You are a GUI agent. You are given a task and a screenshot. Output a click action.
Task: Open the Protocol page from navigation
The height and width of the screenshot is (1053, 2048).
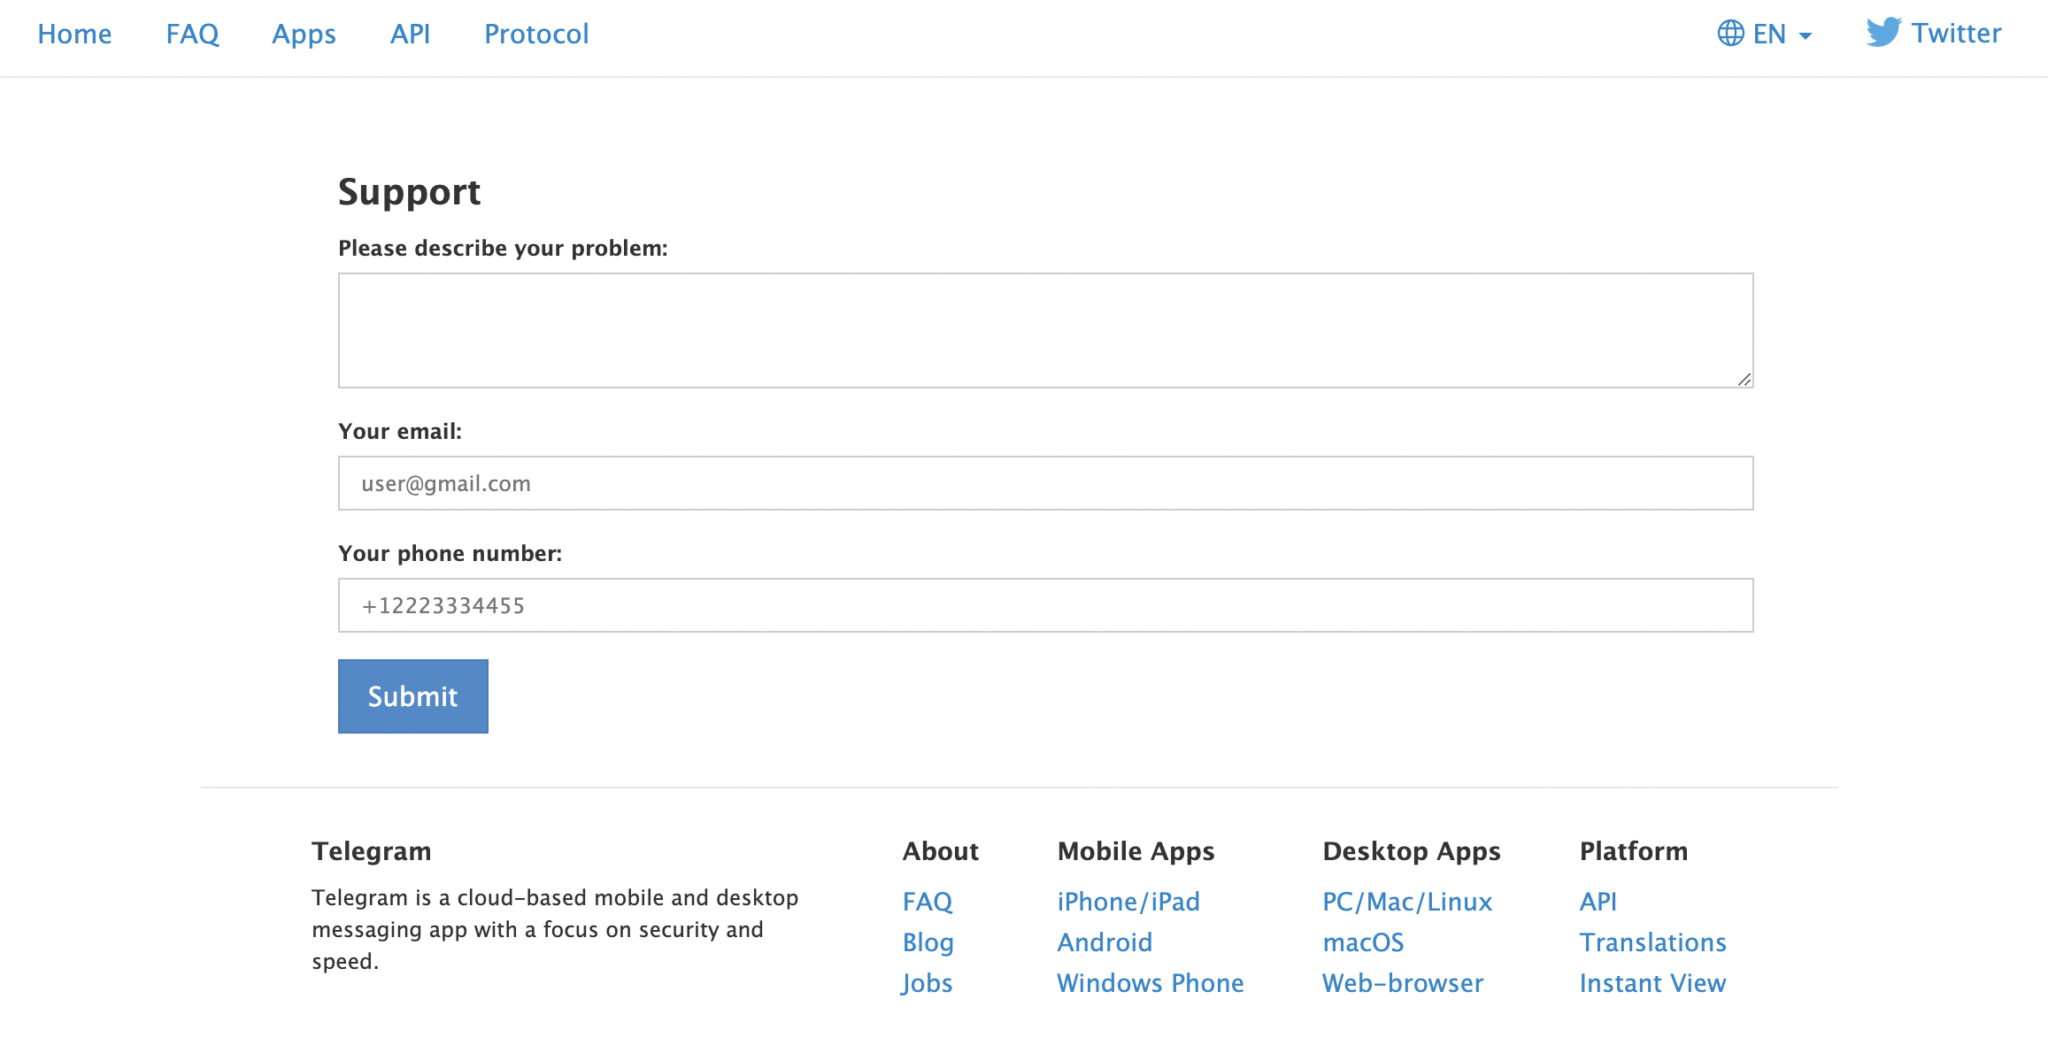pos(536,34)
